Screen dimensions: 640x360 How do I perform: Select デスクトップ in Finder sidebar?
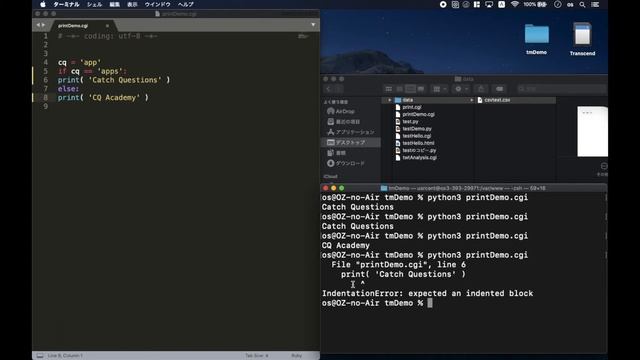click(351, 142)
